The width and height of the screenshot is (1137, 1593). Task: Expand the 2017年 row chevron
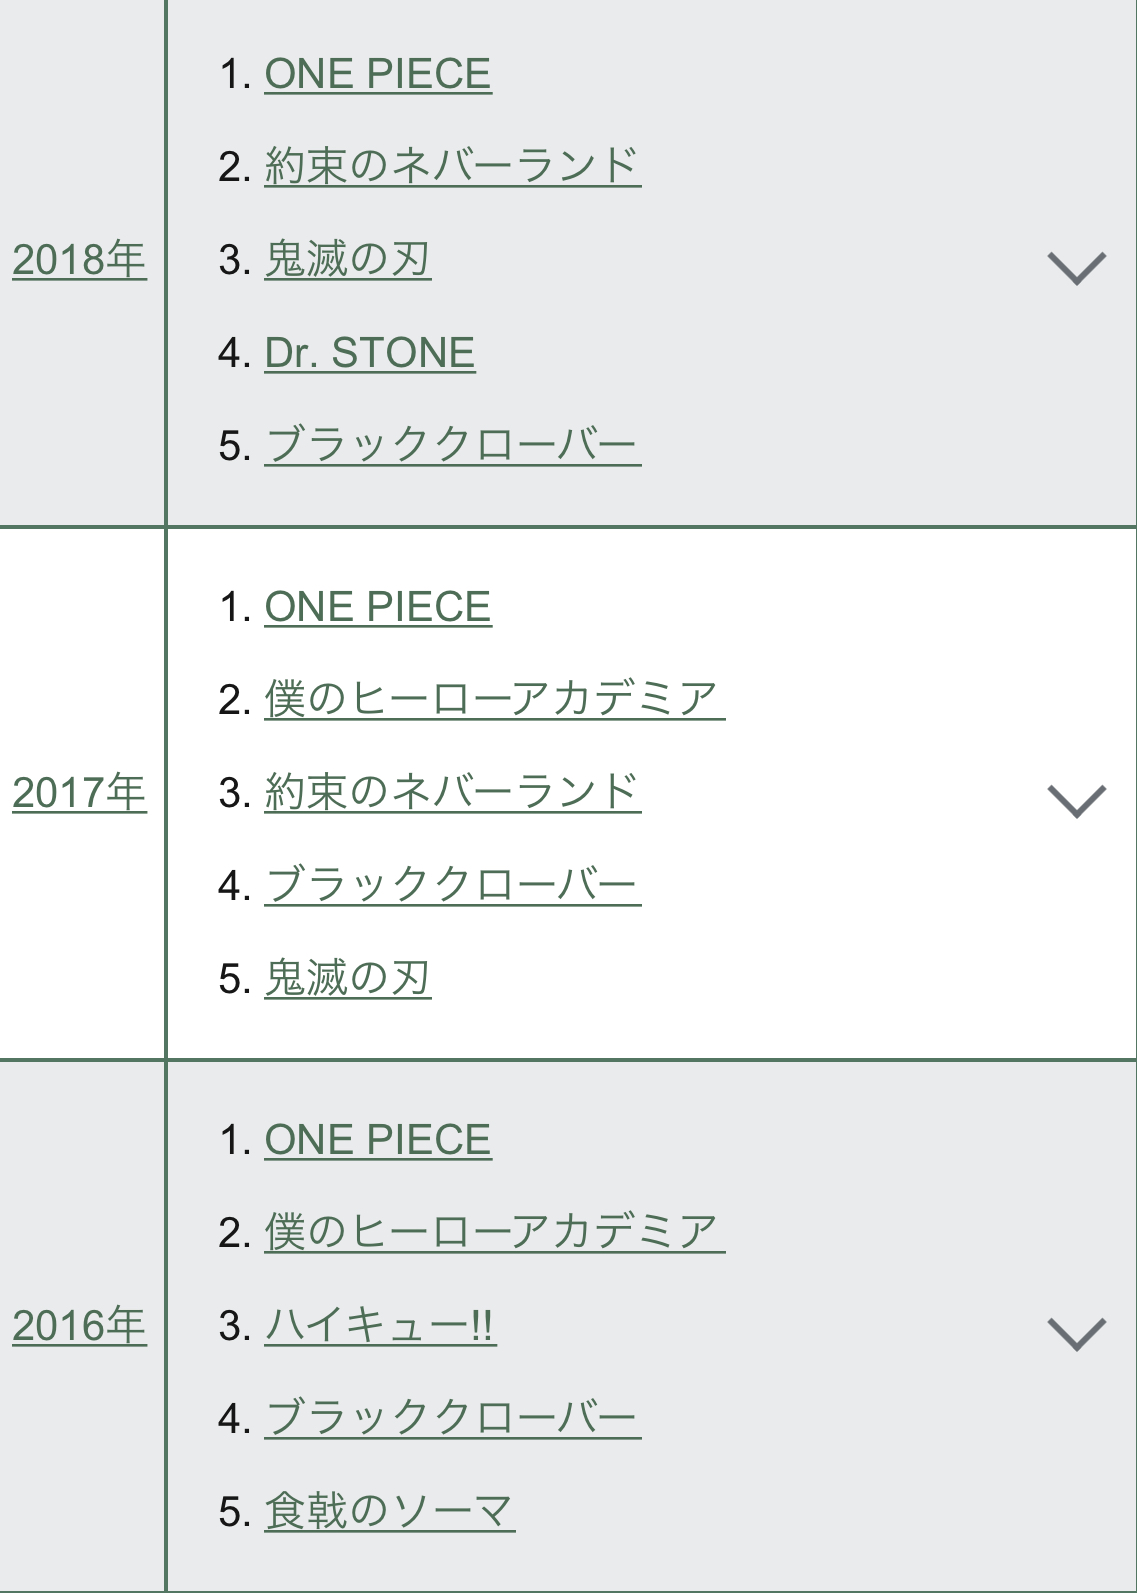1076,800
